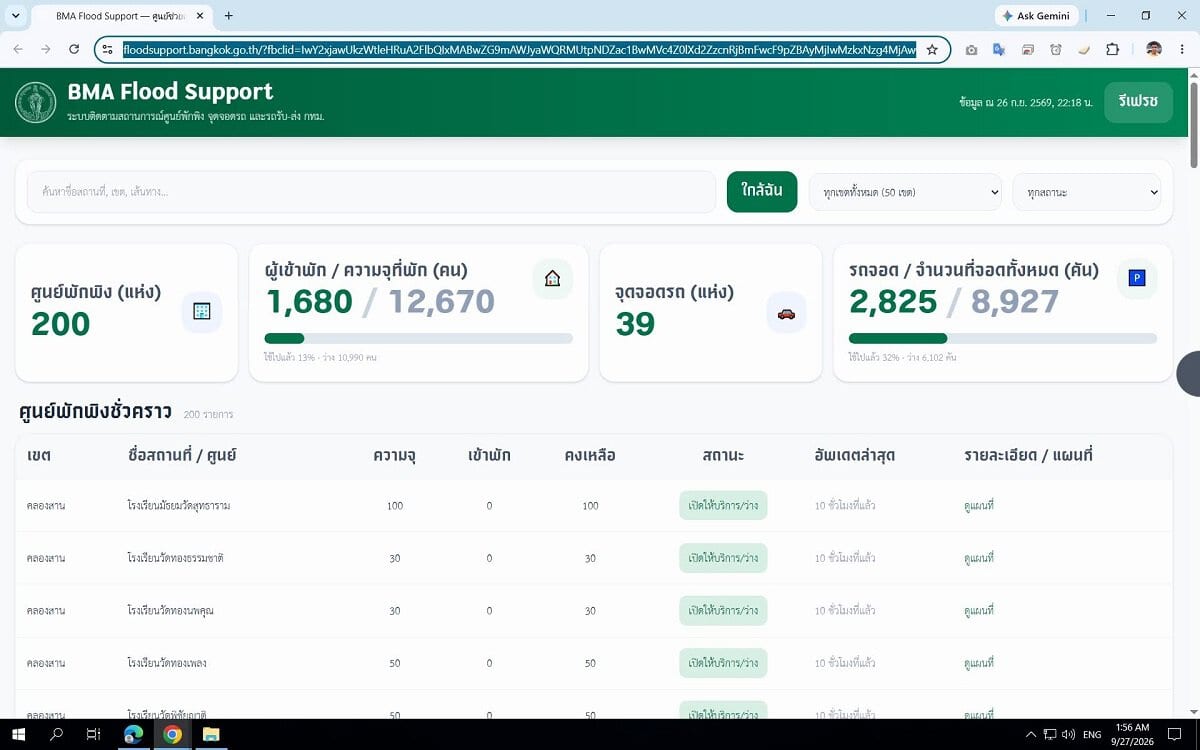Bookmark this page with the star icon
1200x750 pixels.
pos(932,49)
